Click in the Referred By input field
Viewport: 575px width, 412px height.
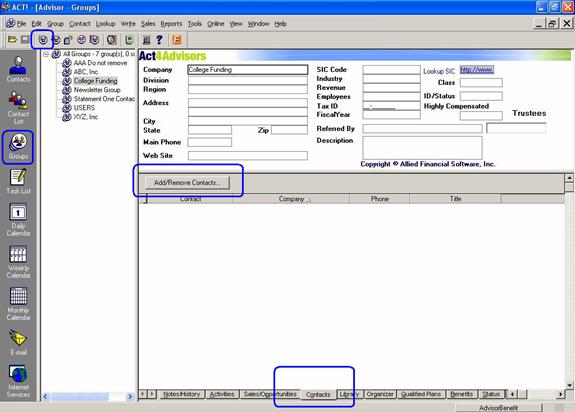[x=422, y=129]
